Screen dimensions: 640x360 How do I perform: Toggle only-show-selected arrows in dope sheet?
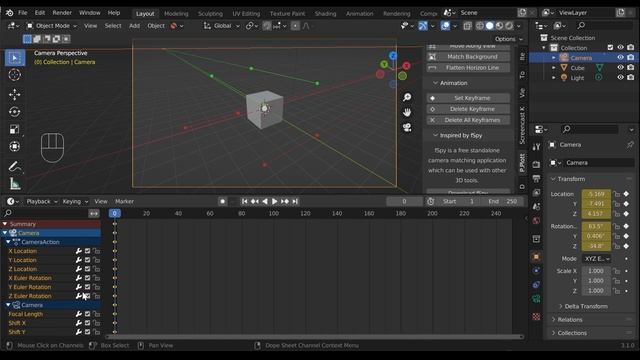tap(94, 213)
